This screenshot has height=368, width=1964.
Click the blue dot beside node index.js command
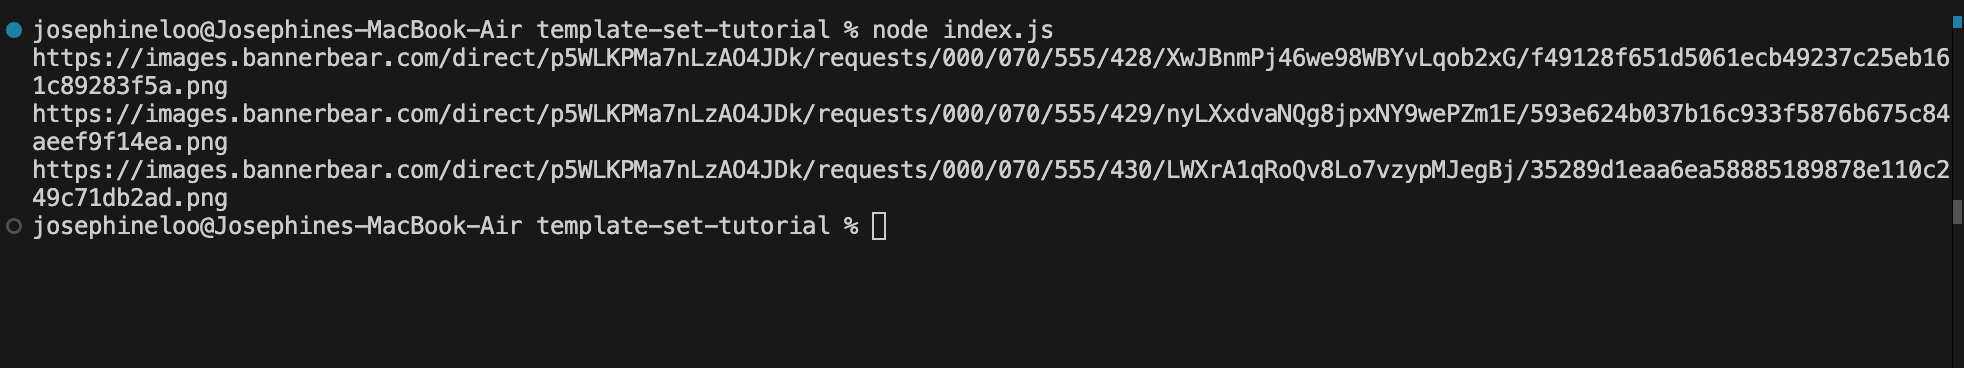point(14,30)
